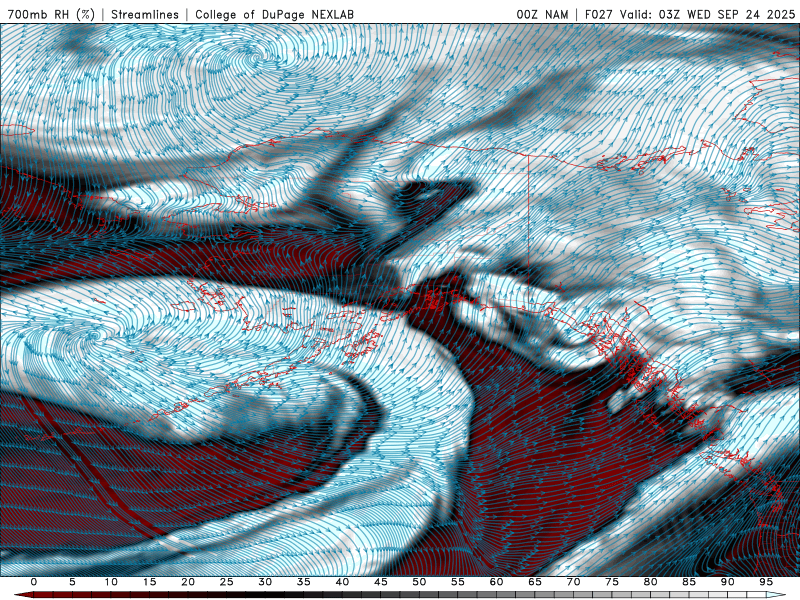800x600 pixels.
Task: Click the scale value "85"
Action: (689, 582)
